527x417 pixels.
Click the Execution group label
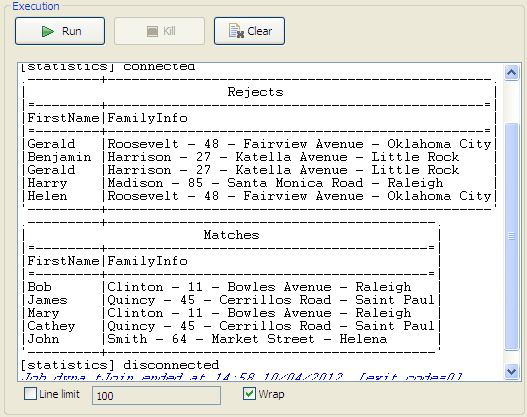(36, 6)
